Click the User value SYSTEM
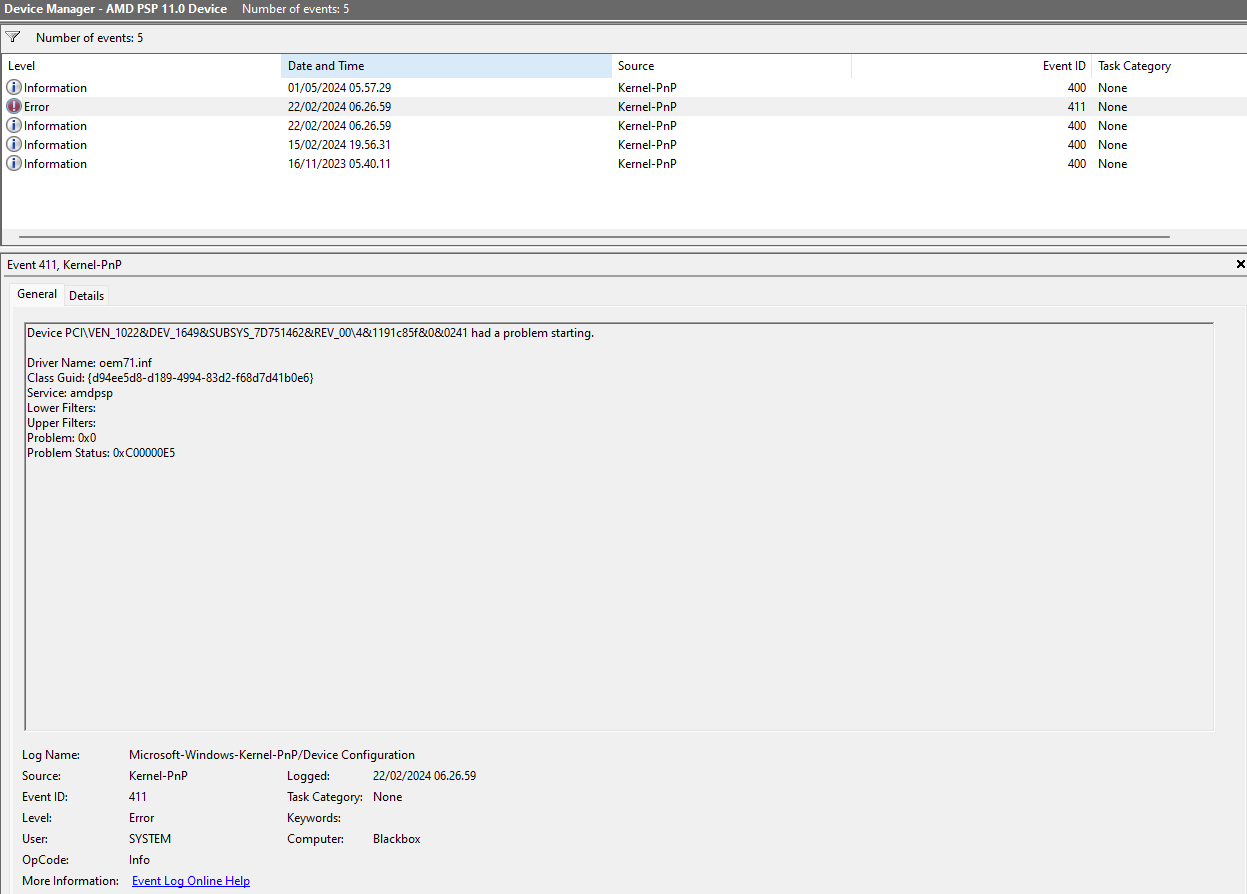 coord(150,839)
